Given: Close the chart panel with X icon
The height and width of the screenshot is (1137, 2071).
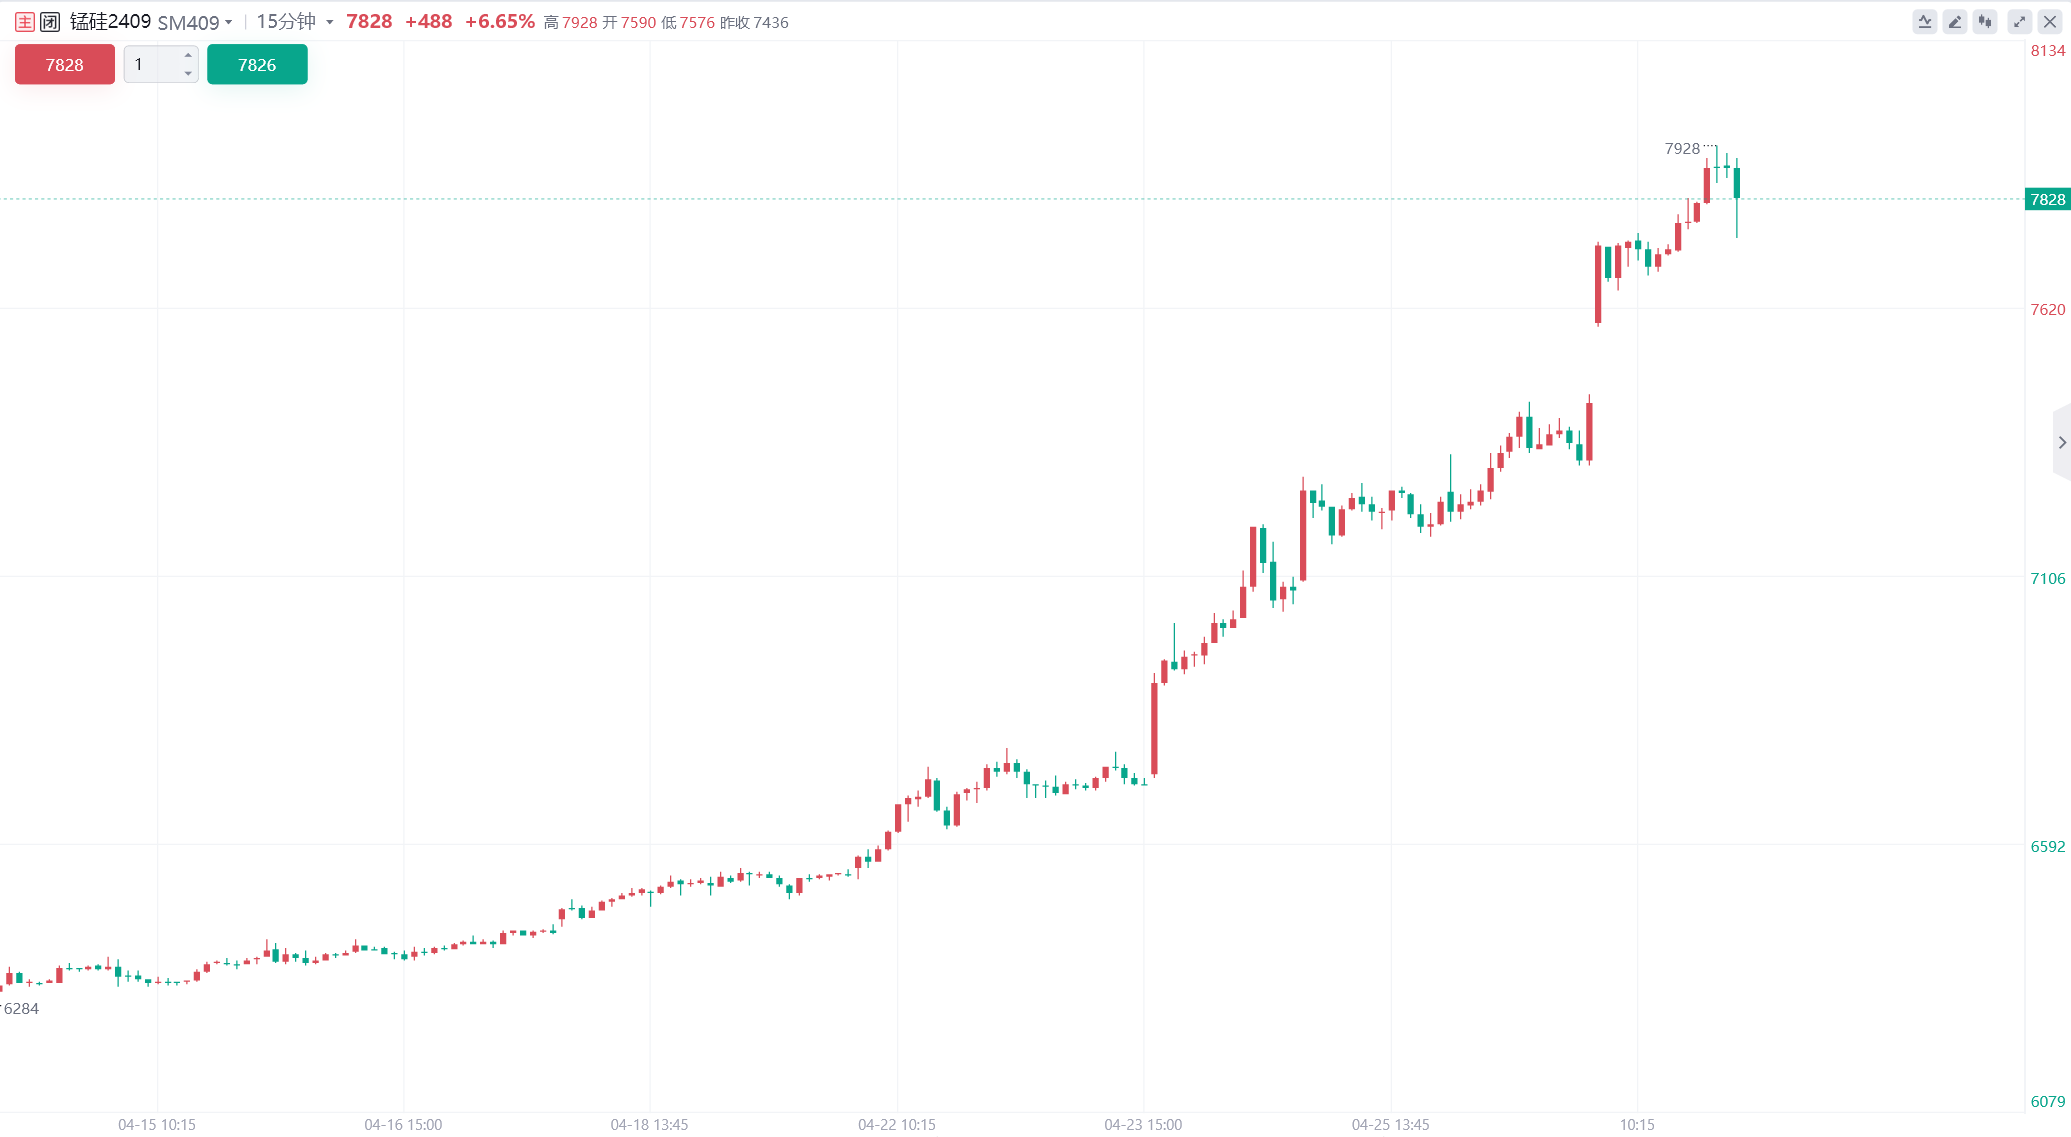Looking at the screenshot, I should 2050,21.
